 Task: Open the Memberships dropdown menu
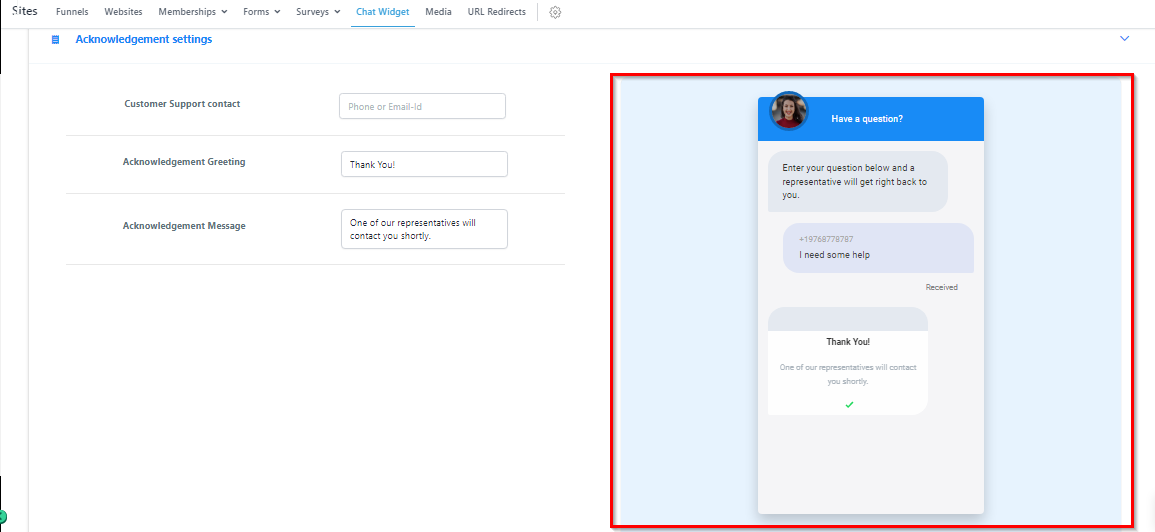click(192, 12)
